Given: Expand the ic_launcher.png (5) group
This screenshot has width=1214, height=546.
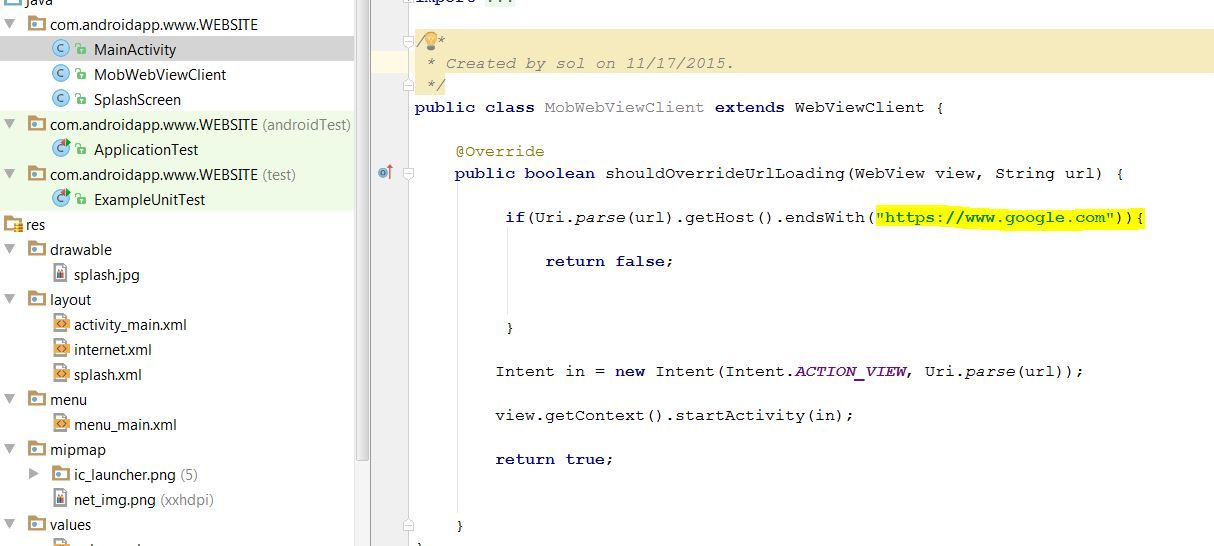Looking at the screenshot, I should [34, 474].
